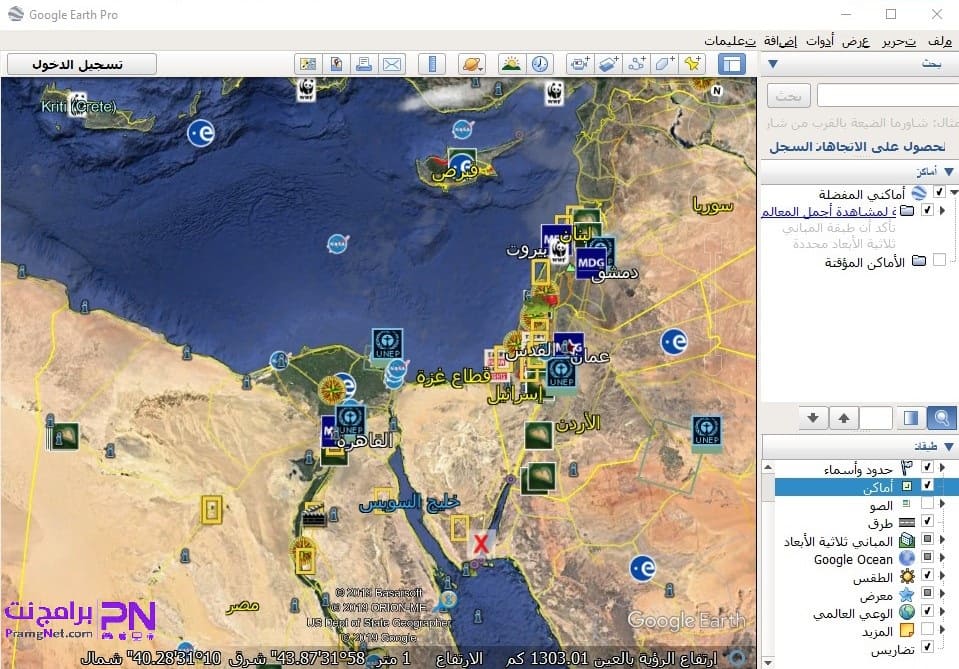
Task: Move item up with the up arrow
Action: (844, 418)
